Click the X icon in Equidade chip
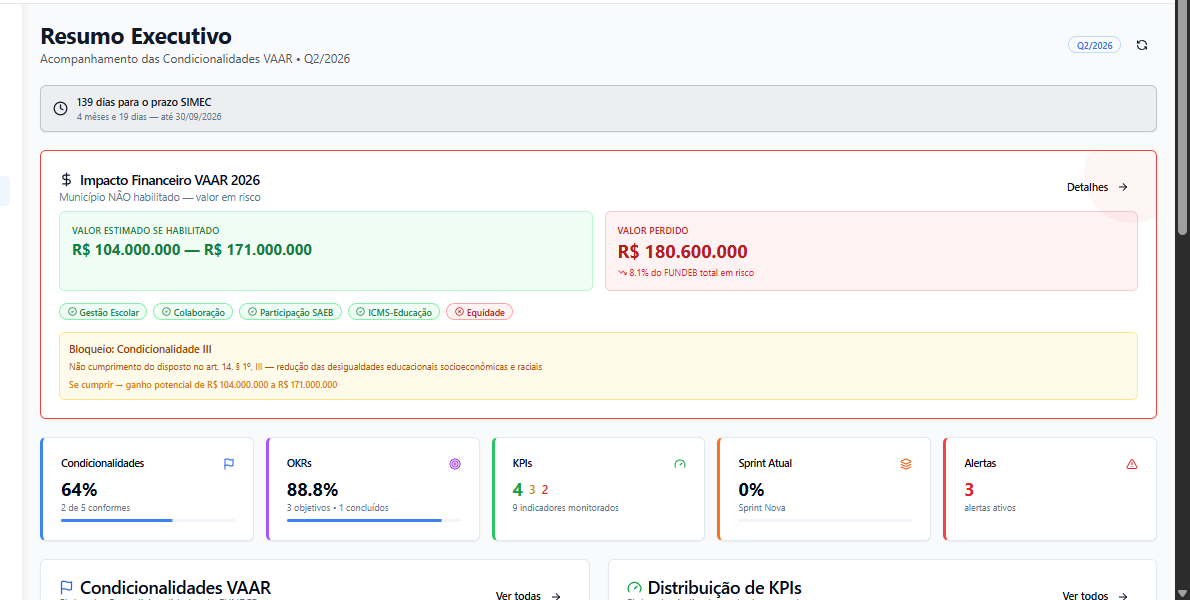The height and width of the screenshot is (600, 1190). coord(459,312)
